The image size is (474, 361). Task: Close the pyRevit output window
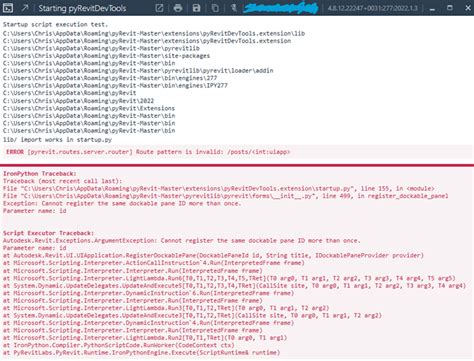468,7
